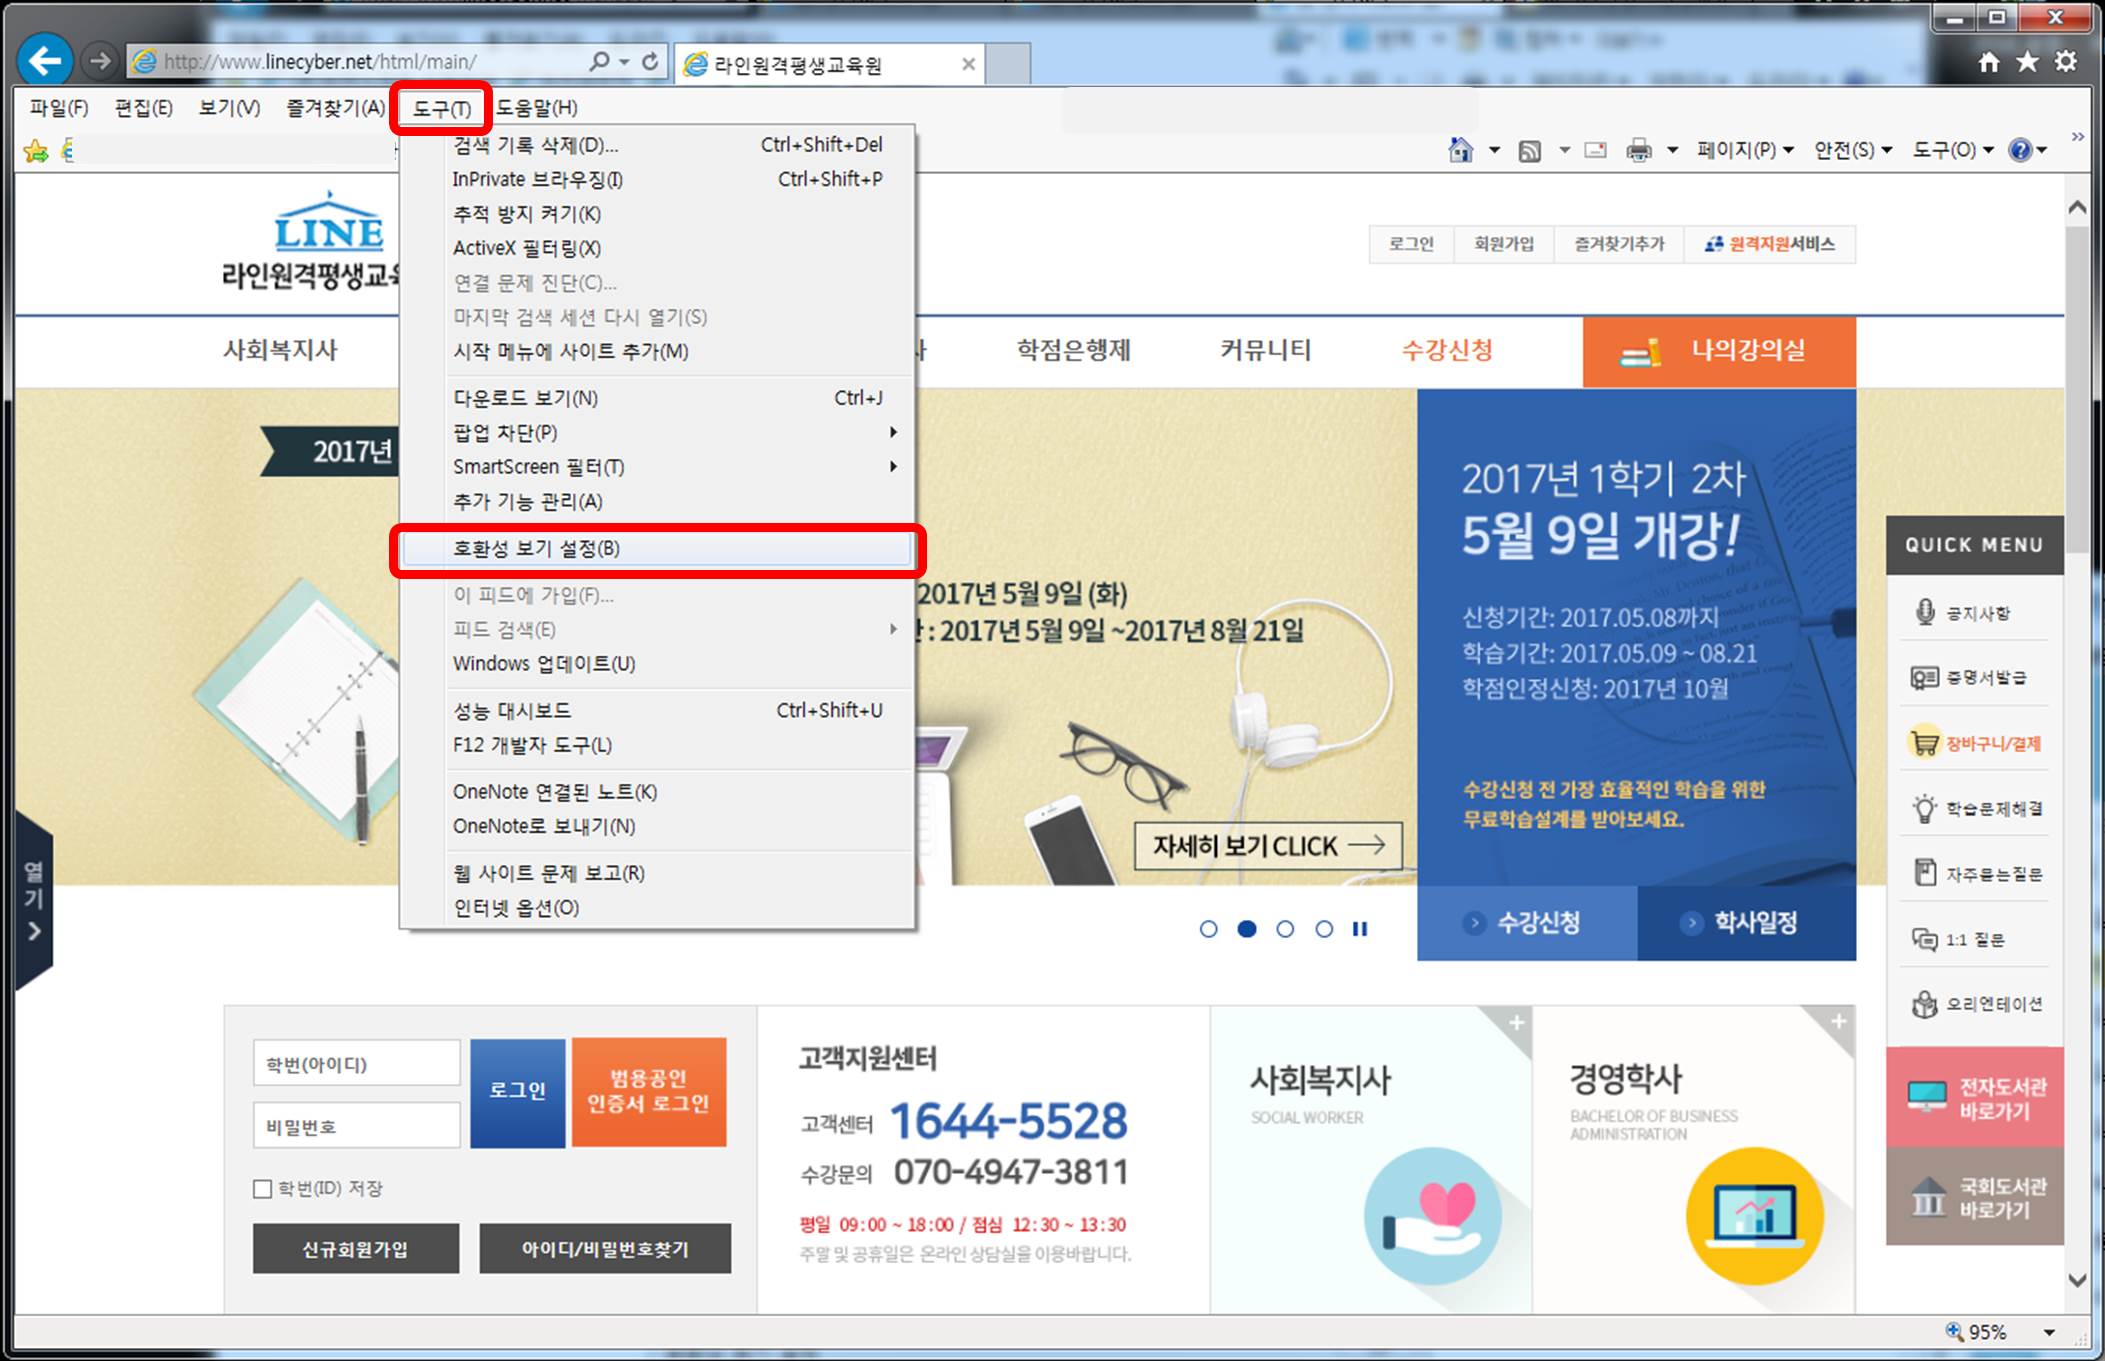Open the gear Tools icon at top right

(2065, 62)
